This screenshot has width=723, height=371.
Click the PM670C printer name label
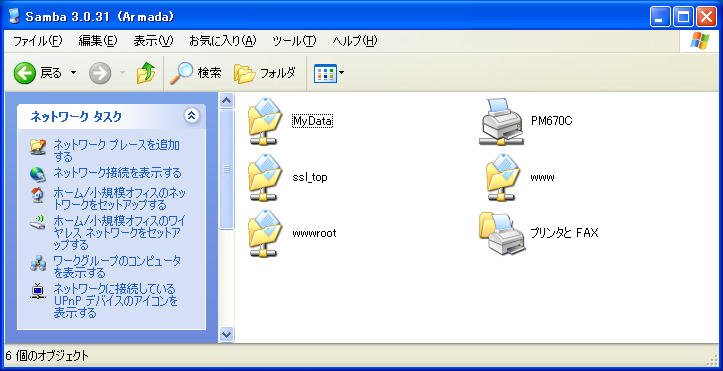point(551,121)
